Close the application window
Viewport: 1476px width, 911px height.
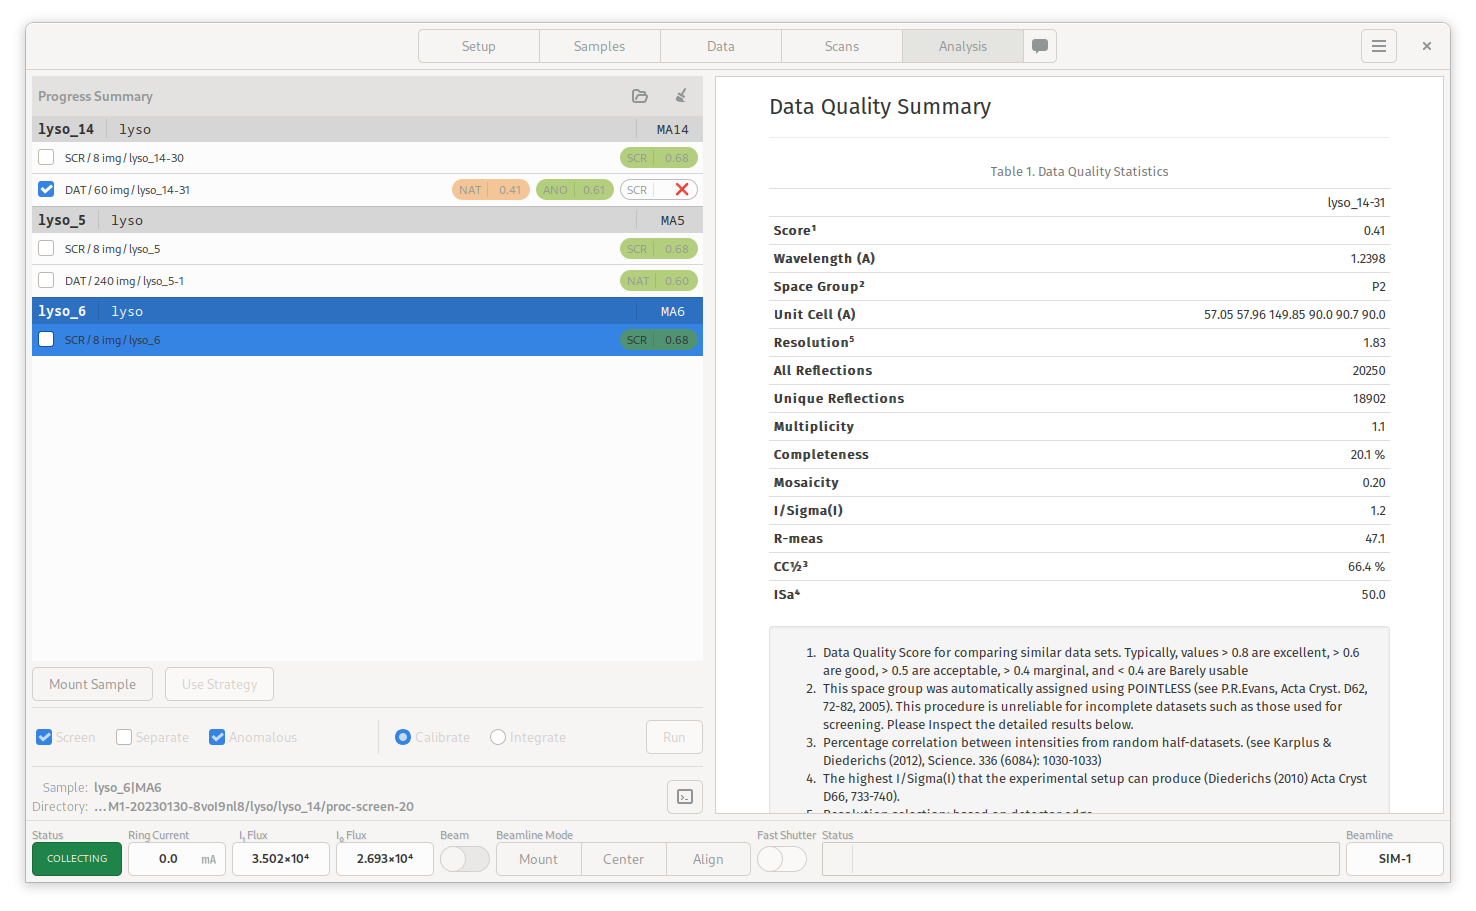coord(1427,46)
